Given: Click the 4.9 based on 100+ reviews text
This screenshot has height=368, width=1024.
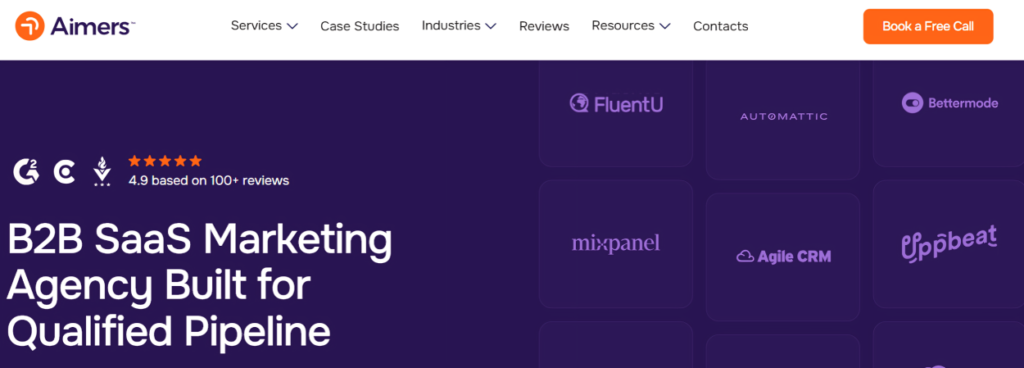Looking at the screenshot, I should [209, 180].
